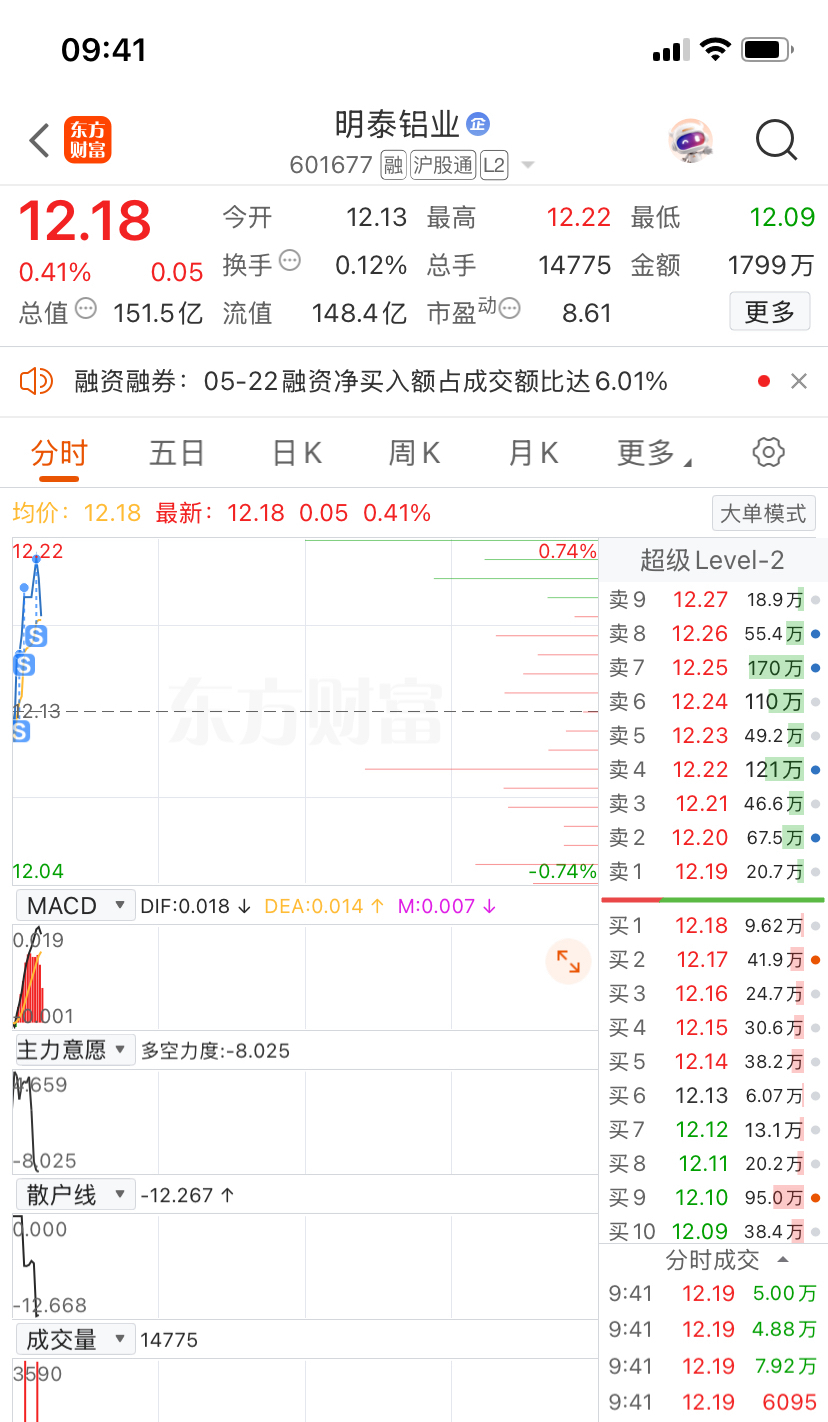Switch to the 分时 tab
Image resolution: width=828 pixels, height=1422 pixels.
coord(59,453)
